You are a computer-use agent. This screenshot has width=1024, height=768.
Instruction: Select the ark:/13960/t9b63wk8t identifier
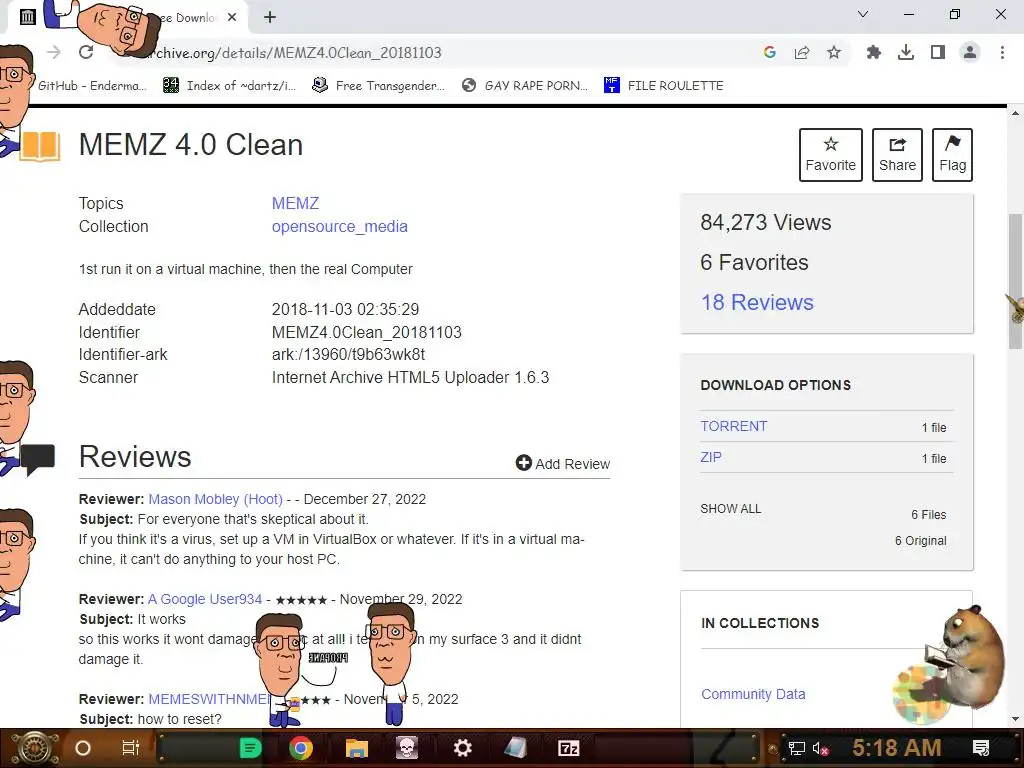348,355
